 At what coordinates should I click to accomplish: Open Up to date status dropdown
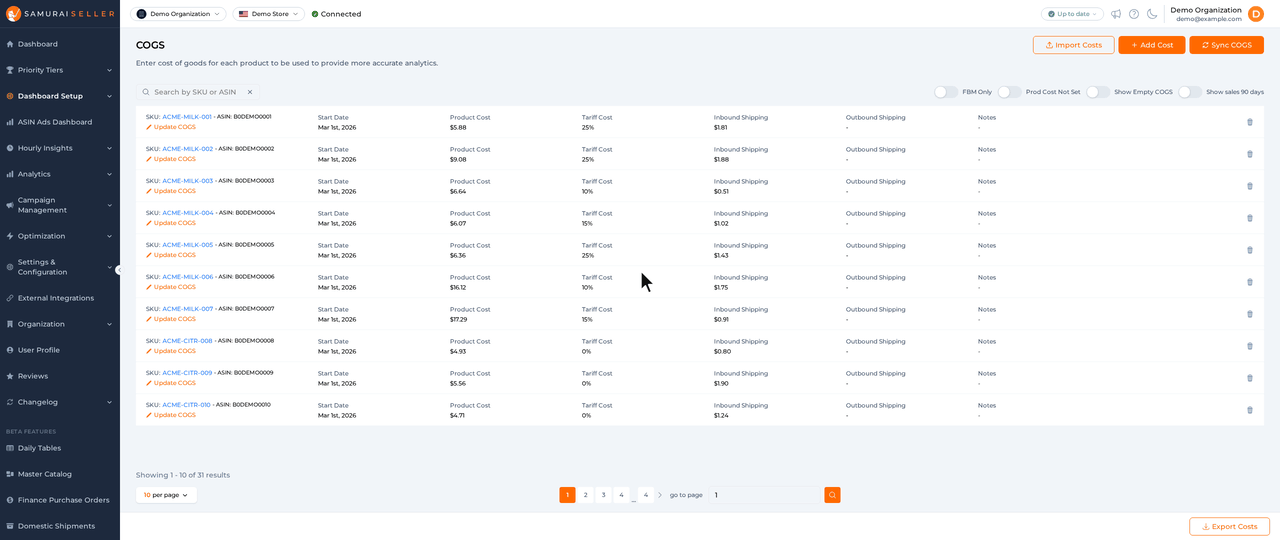(x=1072, y=14)
